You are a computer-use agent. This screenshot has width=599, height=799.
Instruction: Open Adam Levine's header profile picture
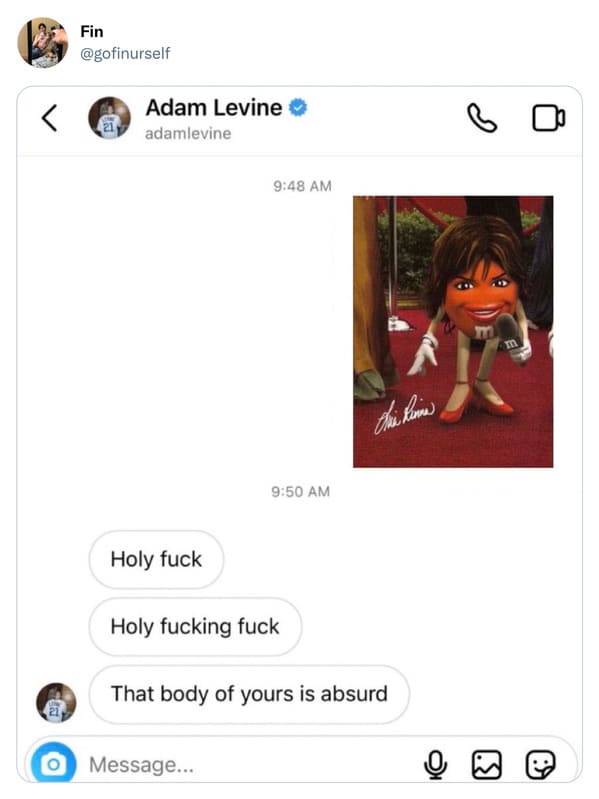pos(110,118)
